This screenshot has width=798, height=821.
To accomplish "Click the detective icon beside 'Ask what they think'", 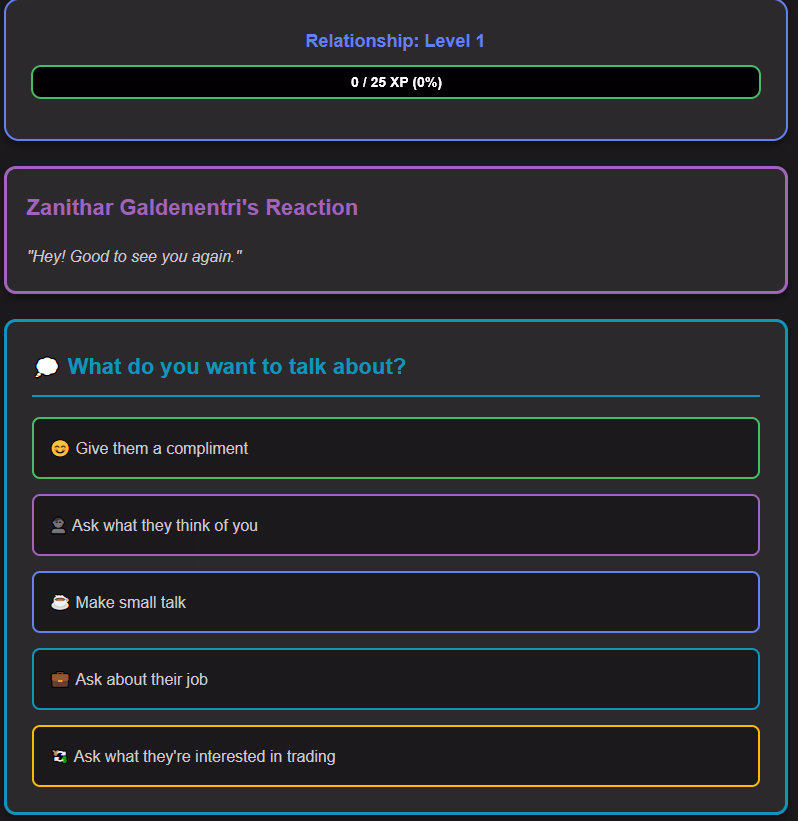I will click(x=59, y=525).
